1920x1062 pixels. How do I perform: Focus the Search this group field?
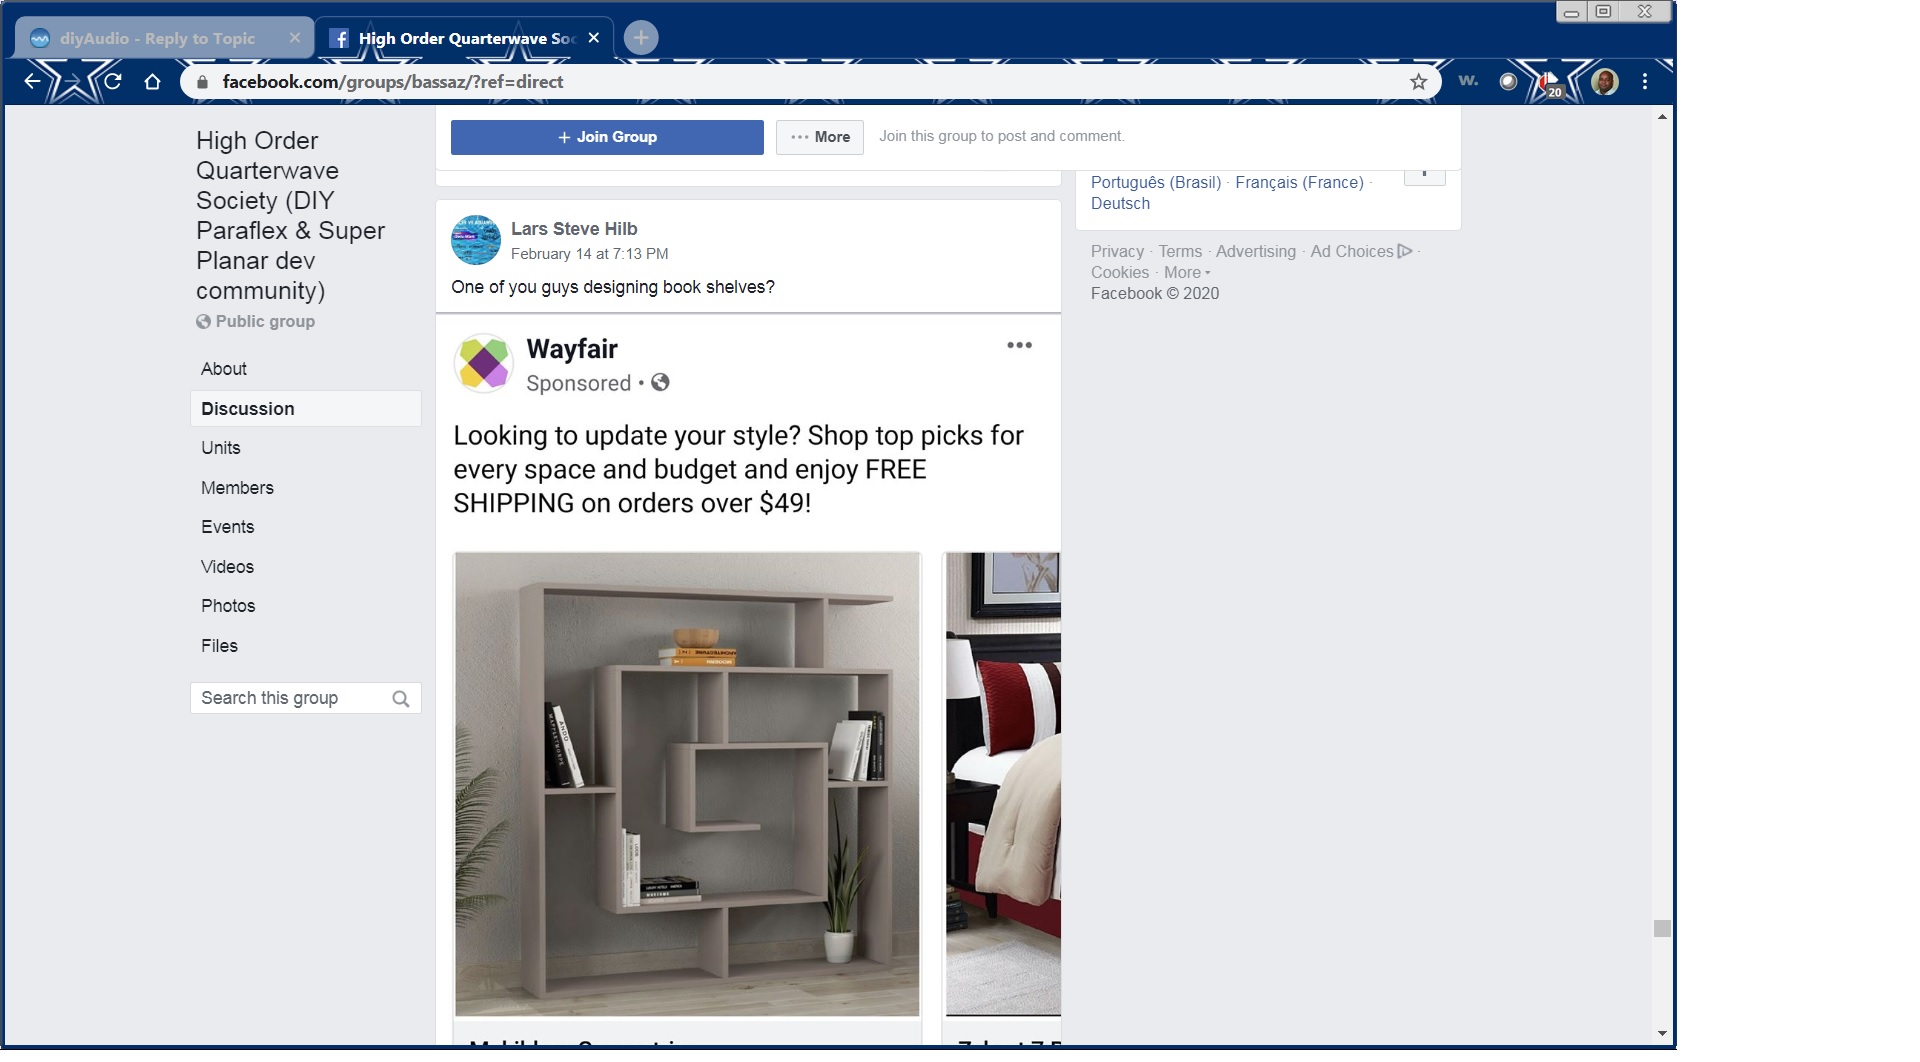point(306,698)
